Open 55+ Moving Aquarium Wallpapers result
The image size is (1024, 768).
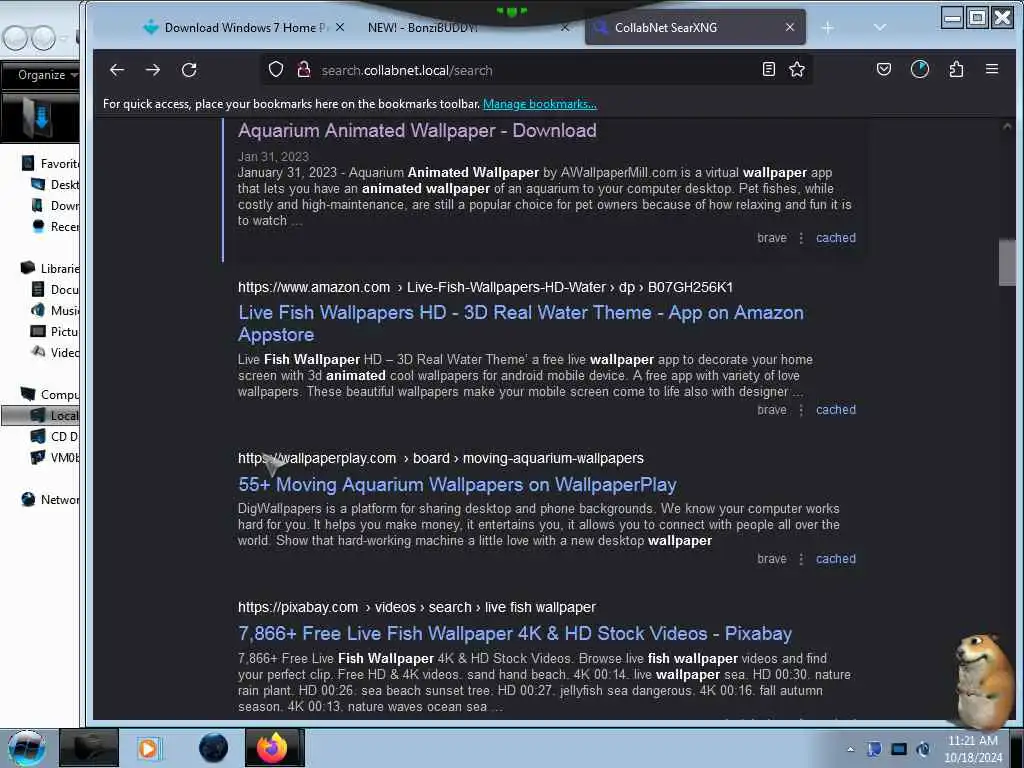(457, 485)
